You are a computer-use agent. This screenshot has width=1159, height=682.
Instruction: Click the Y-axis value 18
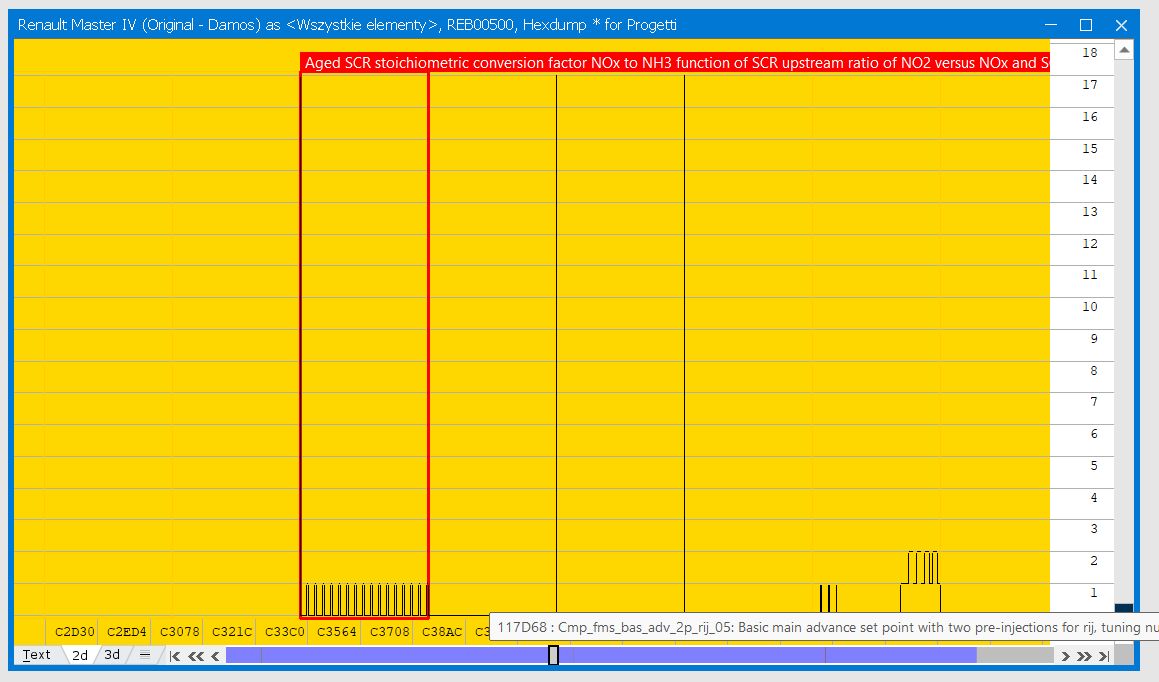point(1090,52)
